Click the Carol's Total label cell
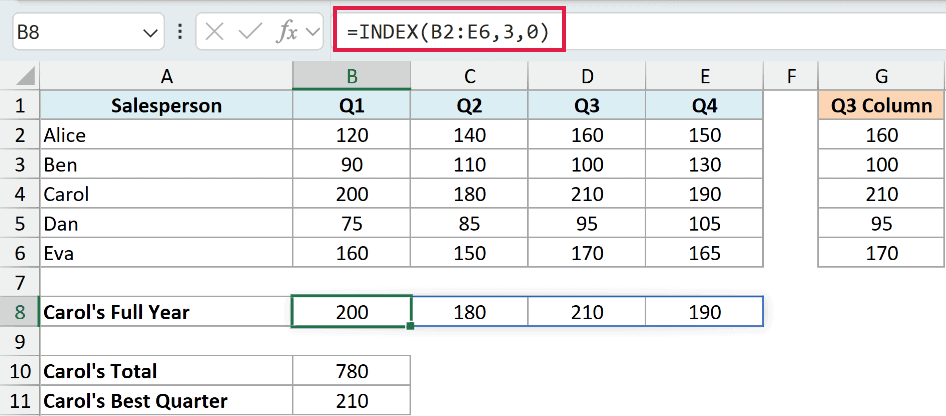This screenshot has height=416, width=946. pos(167,371)
